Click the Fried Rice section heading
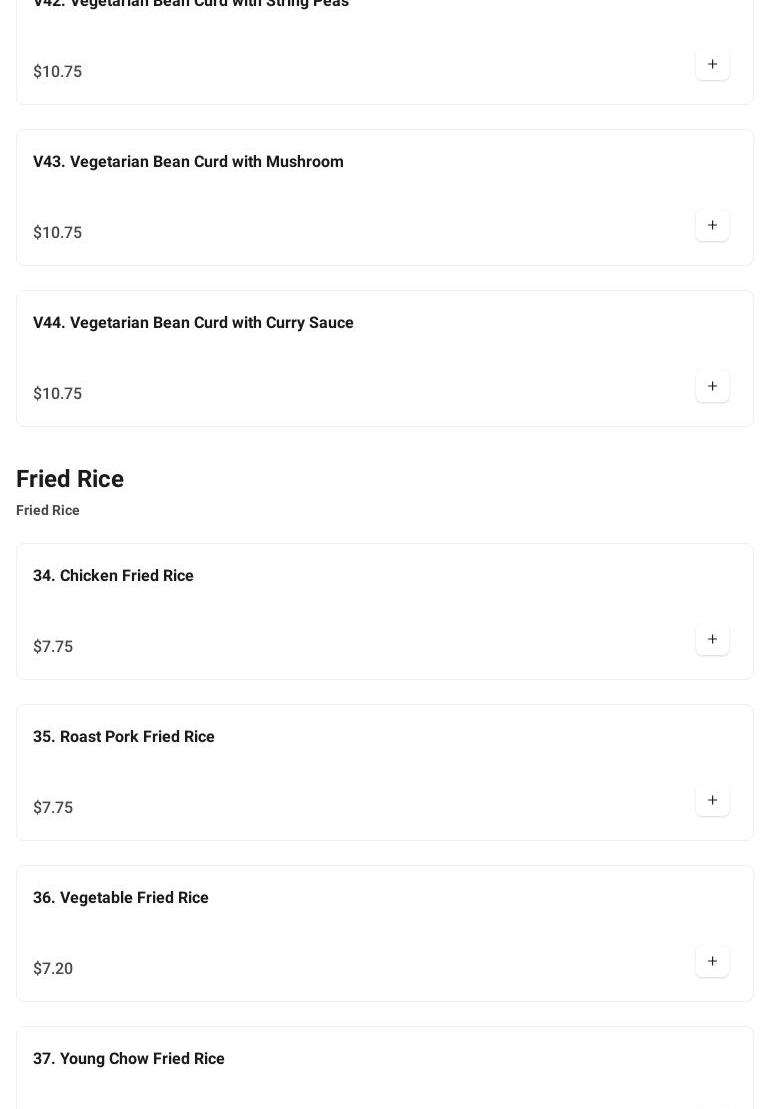Screen dimensions: 770x1109 (70, 479)
